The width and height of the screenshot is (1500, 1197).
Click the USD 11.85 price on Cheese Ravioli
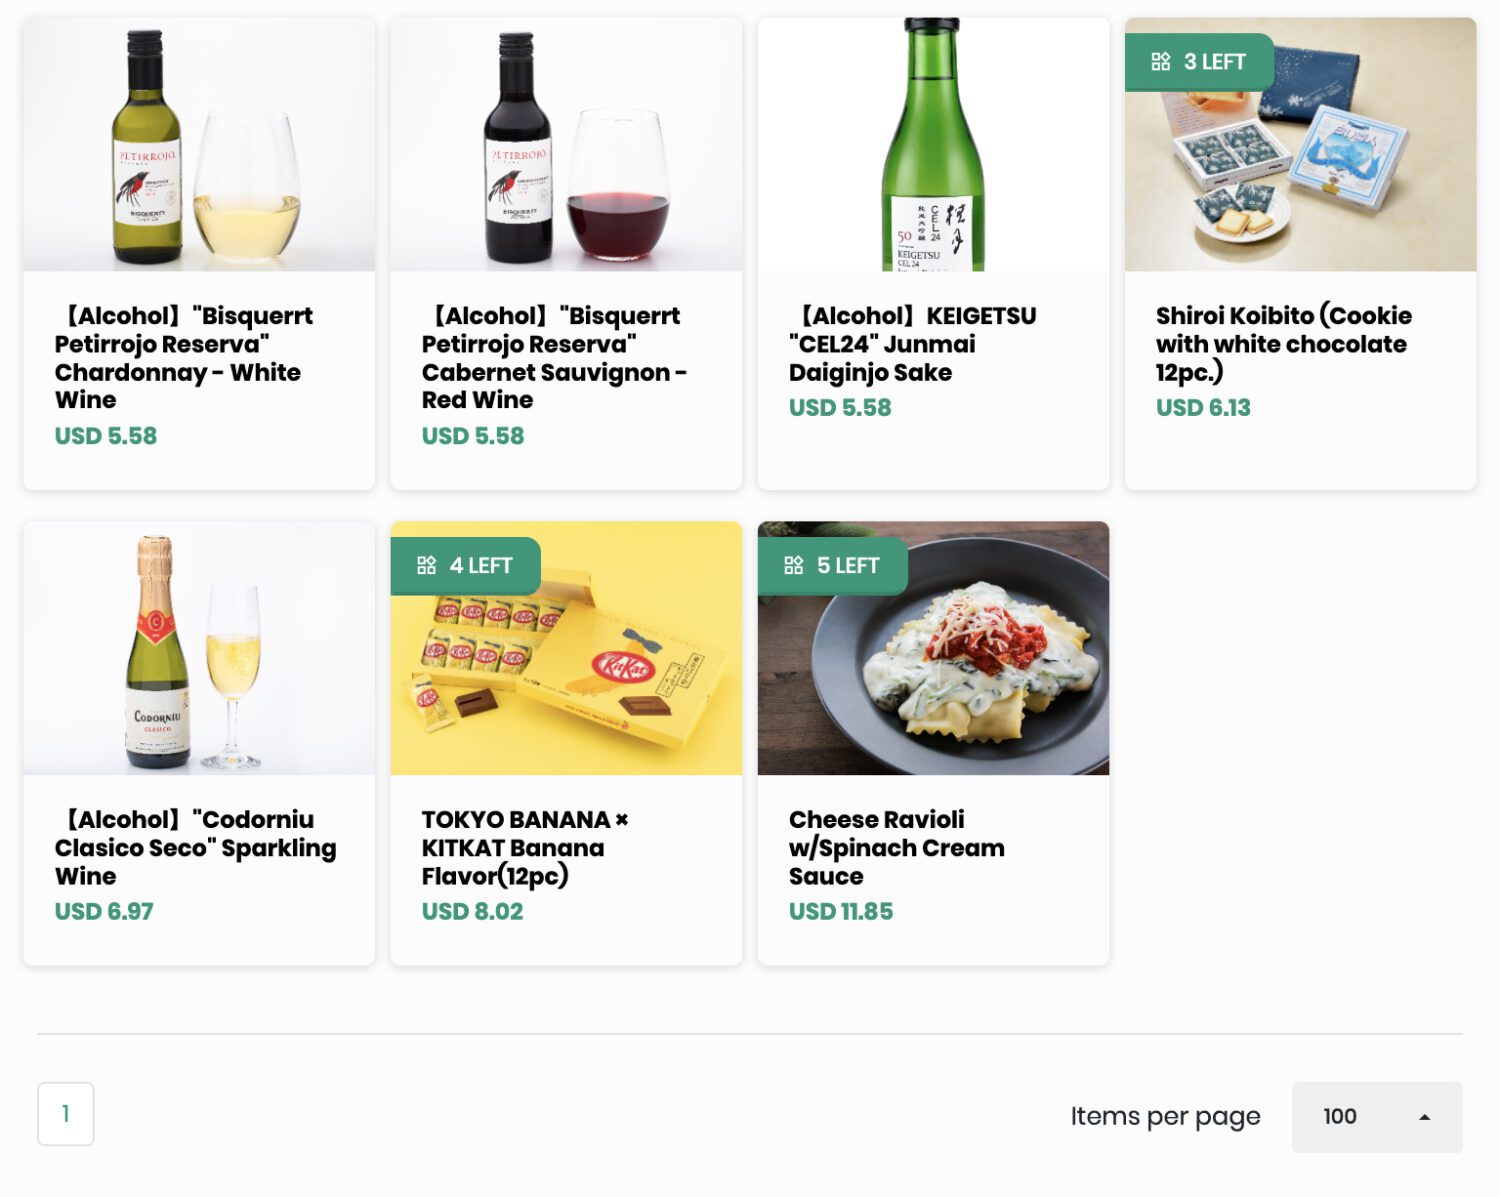coord(840,911)
